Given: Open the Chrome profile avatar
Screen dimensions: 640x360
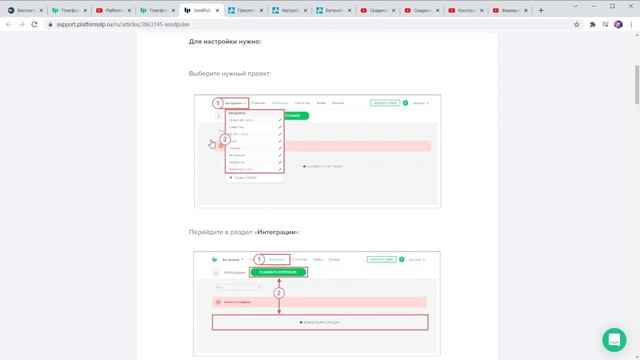Looking at the screenshot, I should click(618, 24).
